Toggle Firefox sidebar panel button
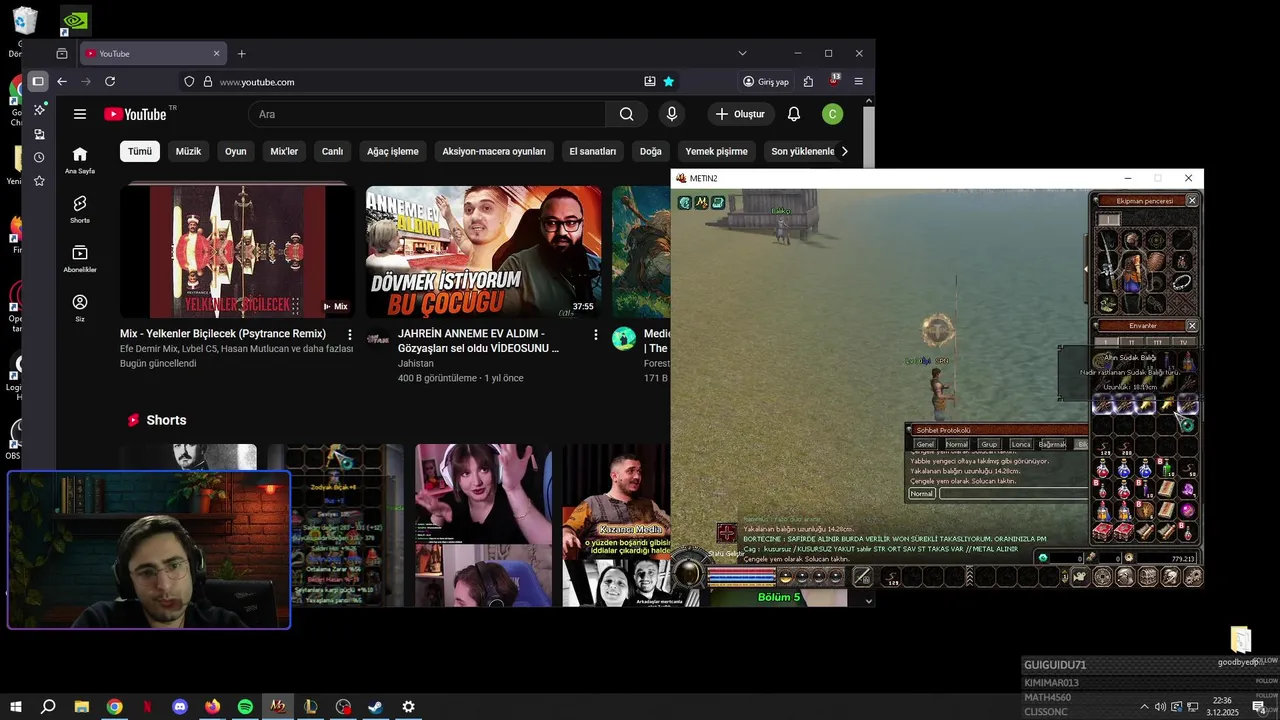 click(x=38, y=82)
